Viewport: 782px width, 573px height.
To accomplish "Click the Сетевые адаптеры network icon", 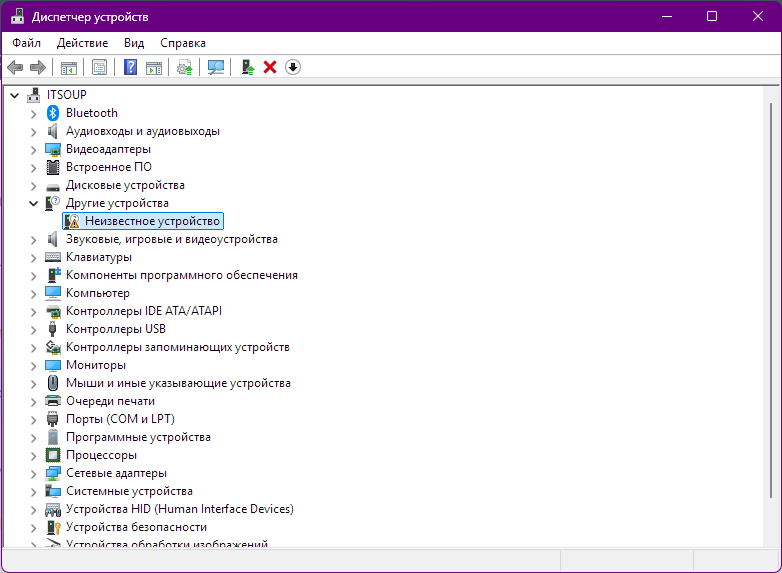I will coord(53,473).
